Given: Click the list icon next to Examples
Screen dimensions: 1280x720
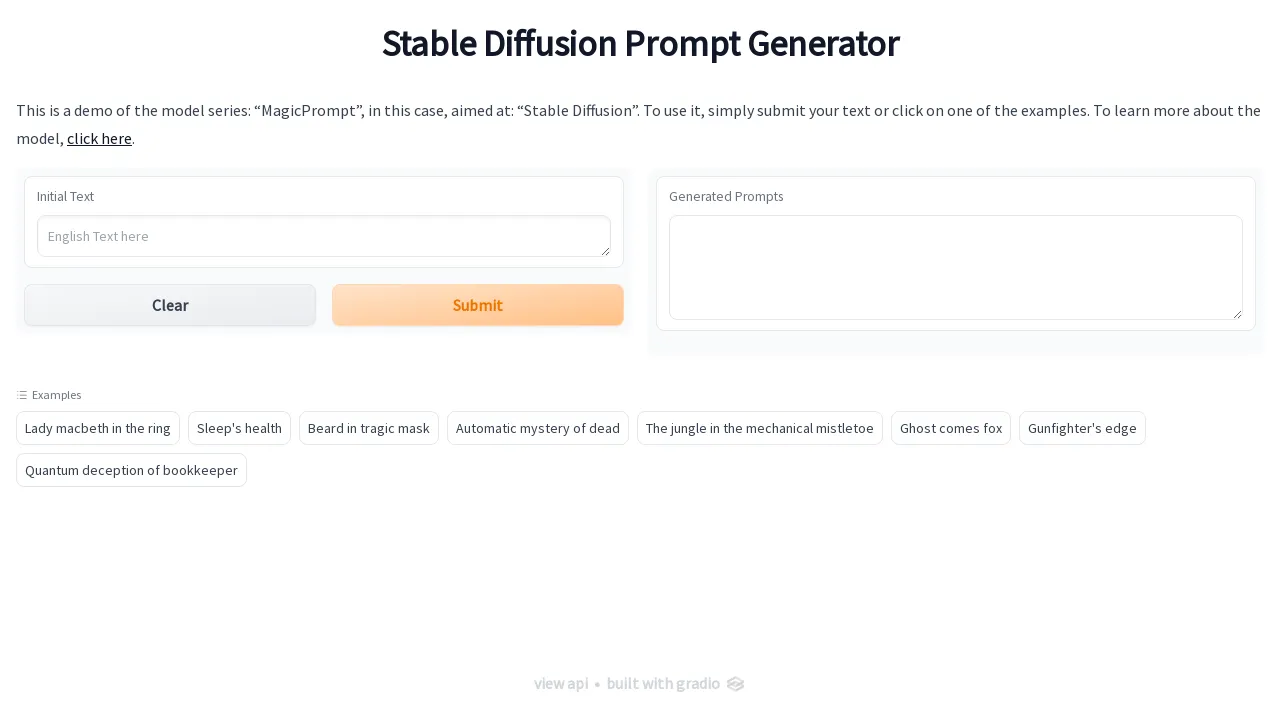Looking at the screenshot, I should tap(20, 394).
